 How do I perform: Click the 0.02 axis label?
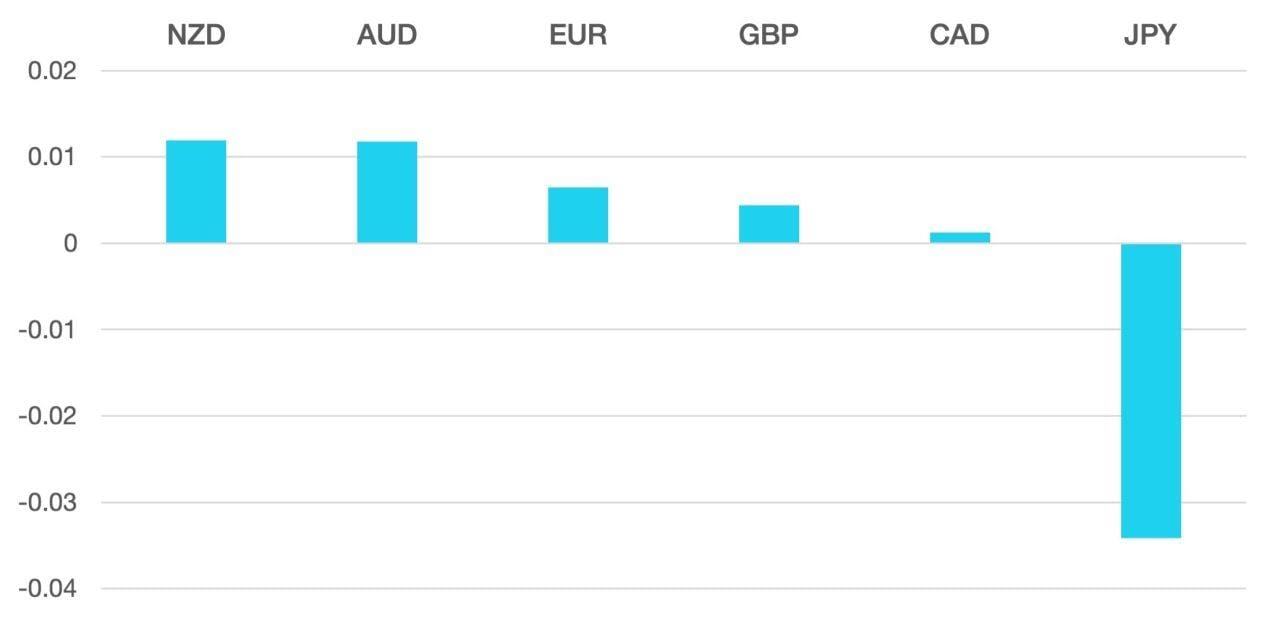(x=50, y=71)
